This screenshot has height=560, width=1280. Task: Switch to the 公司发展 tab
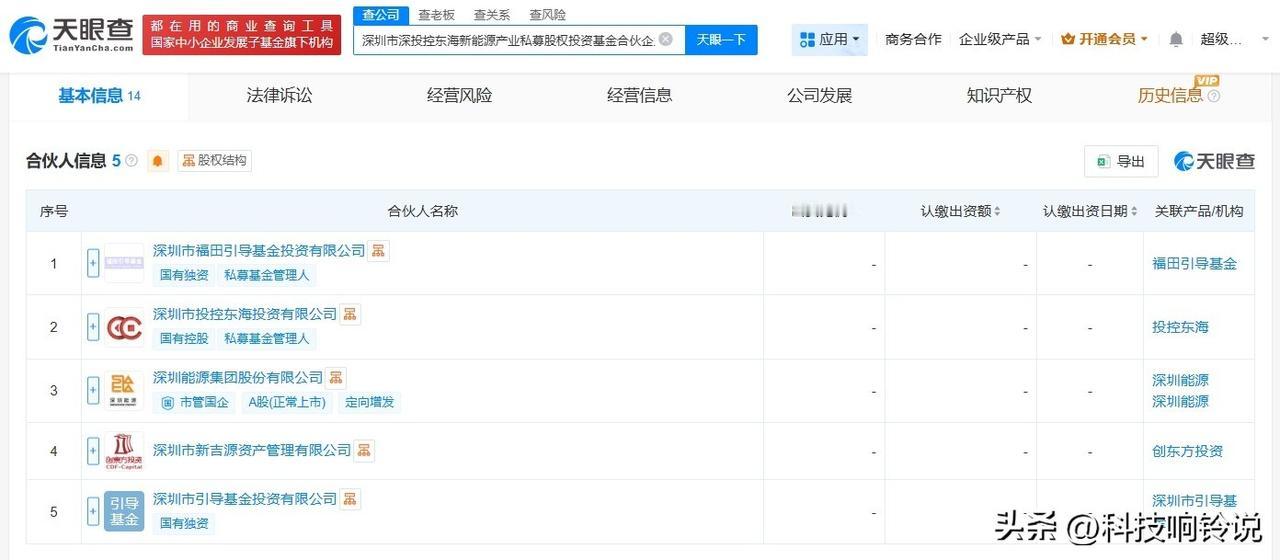[819, 96]
